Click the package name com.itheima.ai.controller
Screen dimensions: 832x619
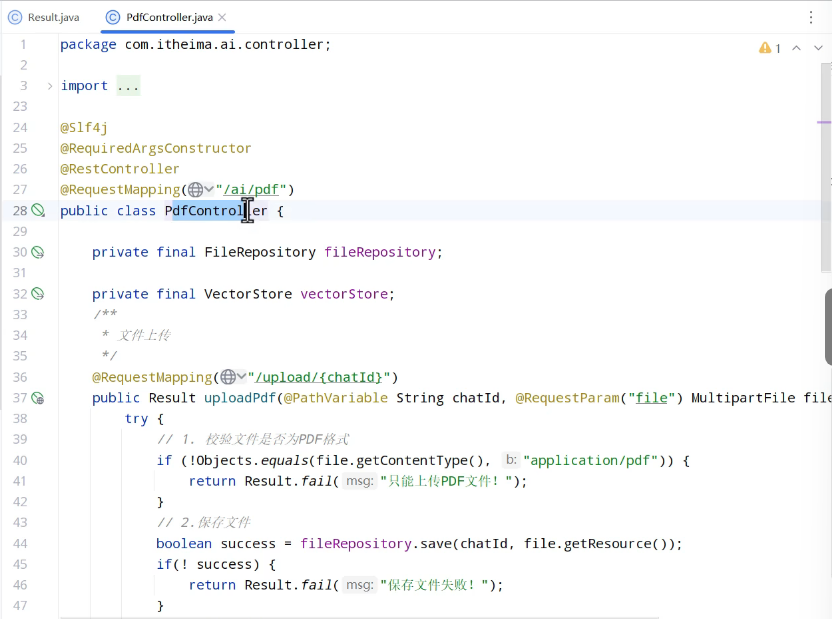224,45
